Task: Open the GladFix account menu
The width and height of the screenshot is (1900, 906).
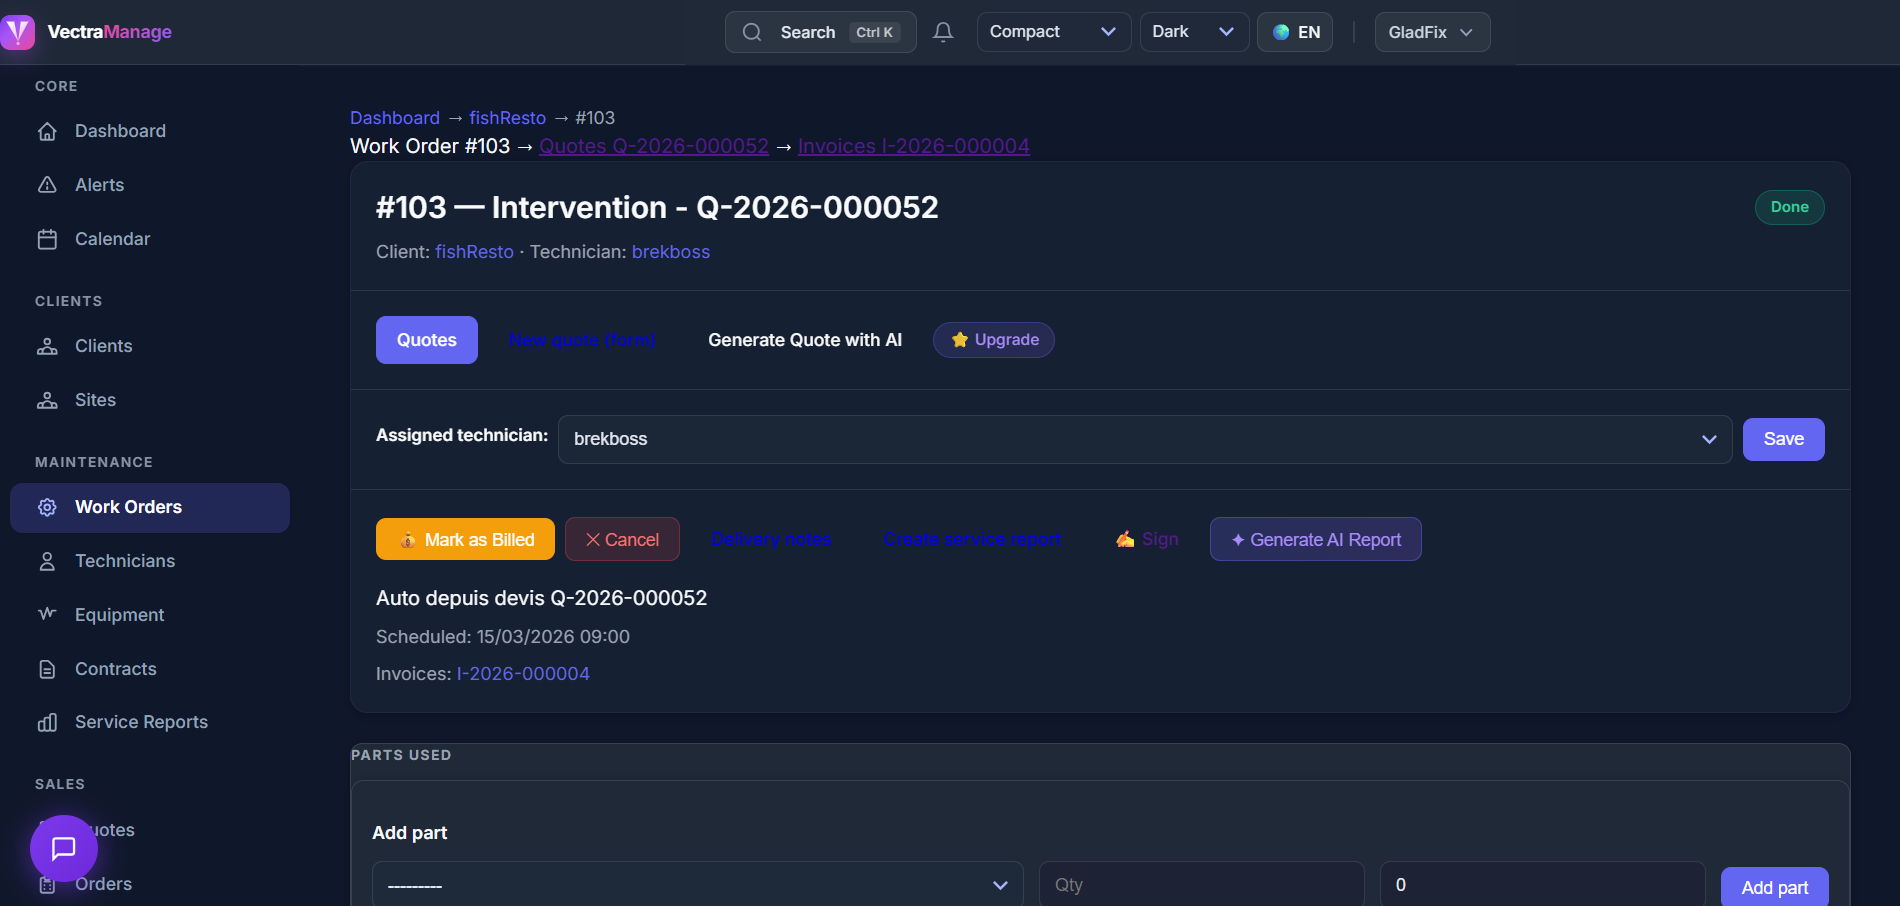Action: (x=1432, y=32)
